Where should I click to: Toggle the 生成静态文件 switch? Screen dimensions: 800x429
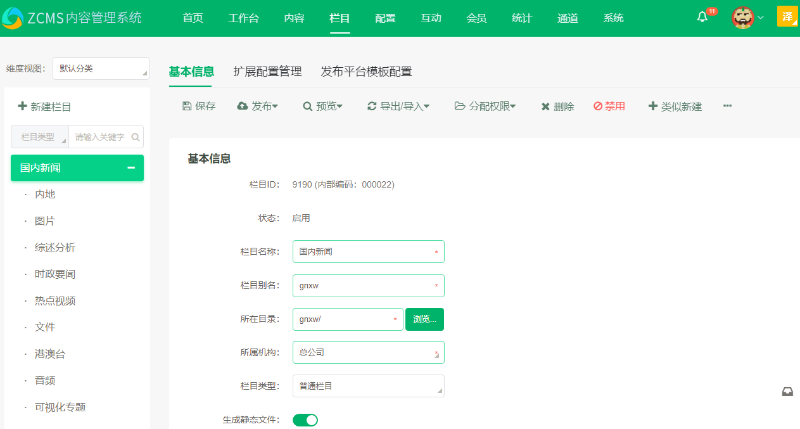[305, 420]
